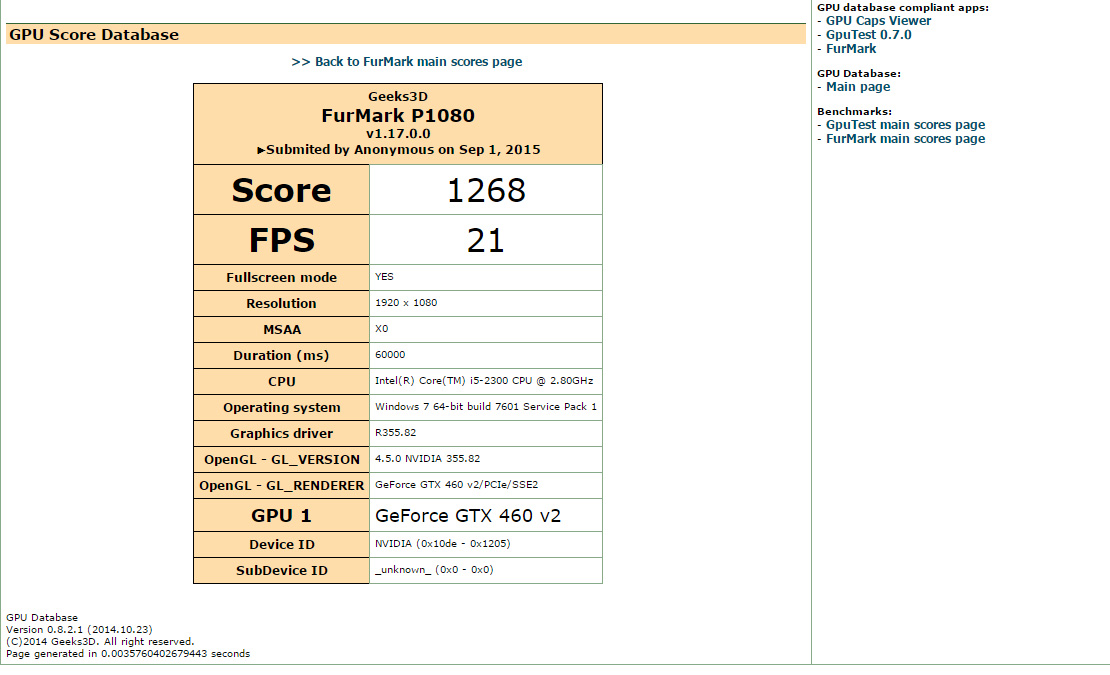Open GpuTest 0.7.0 link
The image size is (1110, 675).
coord(868,35)
